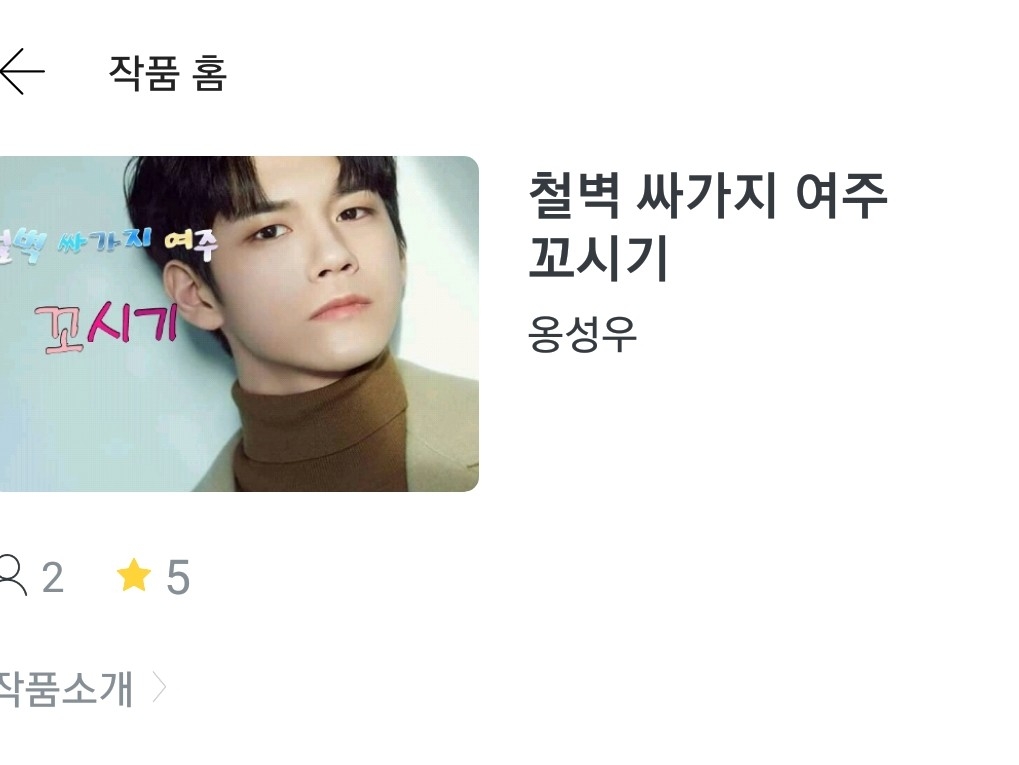Click the 작품 word in header
Screen dimensions: 1019x765
tap(144, 72)
